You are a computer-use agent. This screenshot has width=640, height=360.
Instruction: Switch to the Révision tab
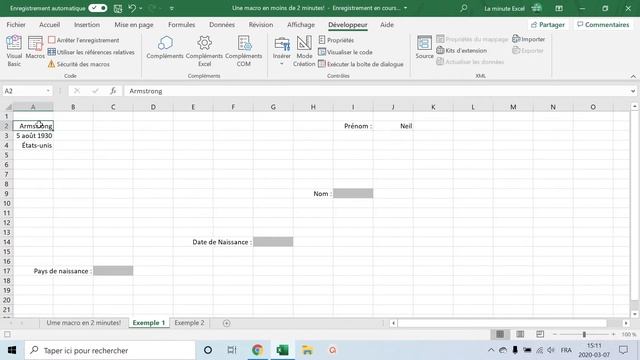point(261,24)
